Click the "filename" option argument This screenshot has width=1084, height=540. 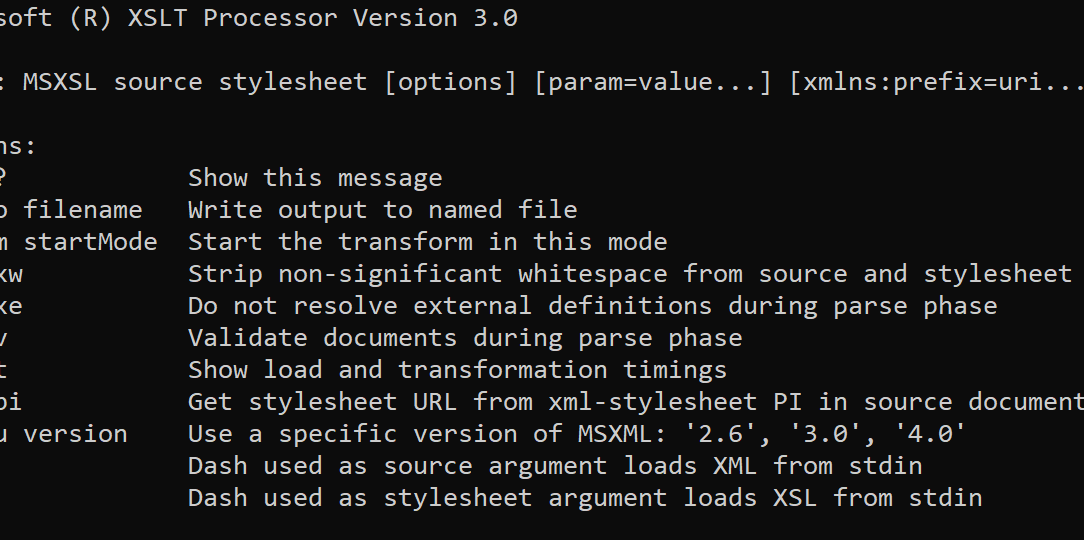point(83,210)
